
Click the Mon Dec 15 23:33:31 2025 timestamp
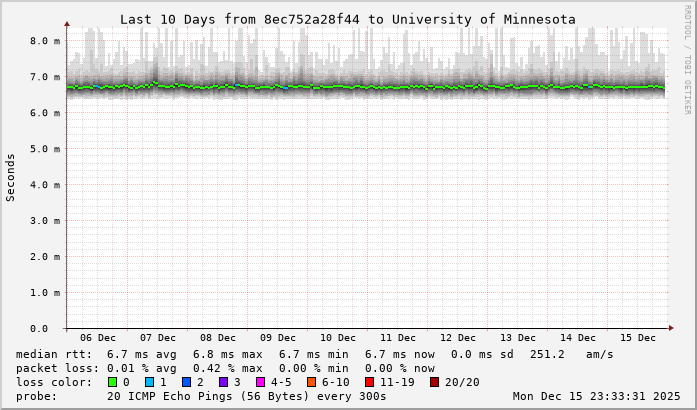pyautogui.click(x=596, y=396)
